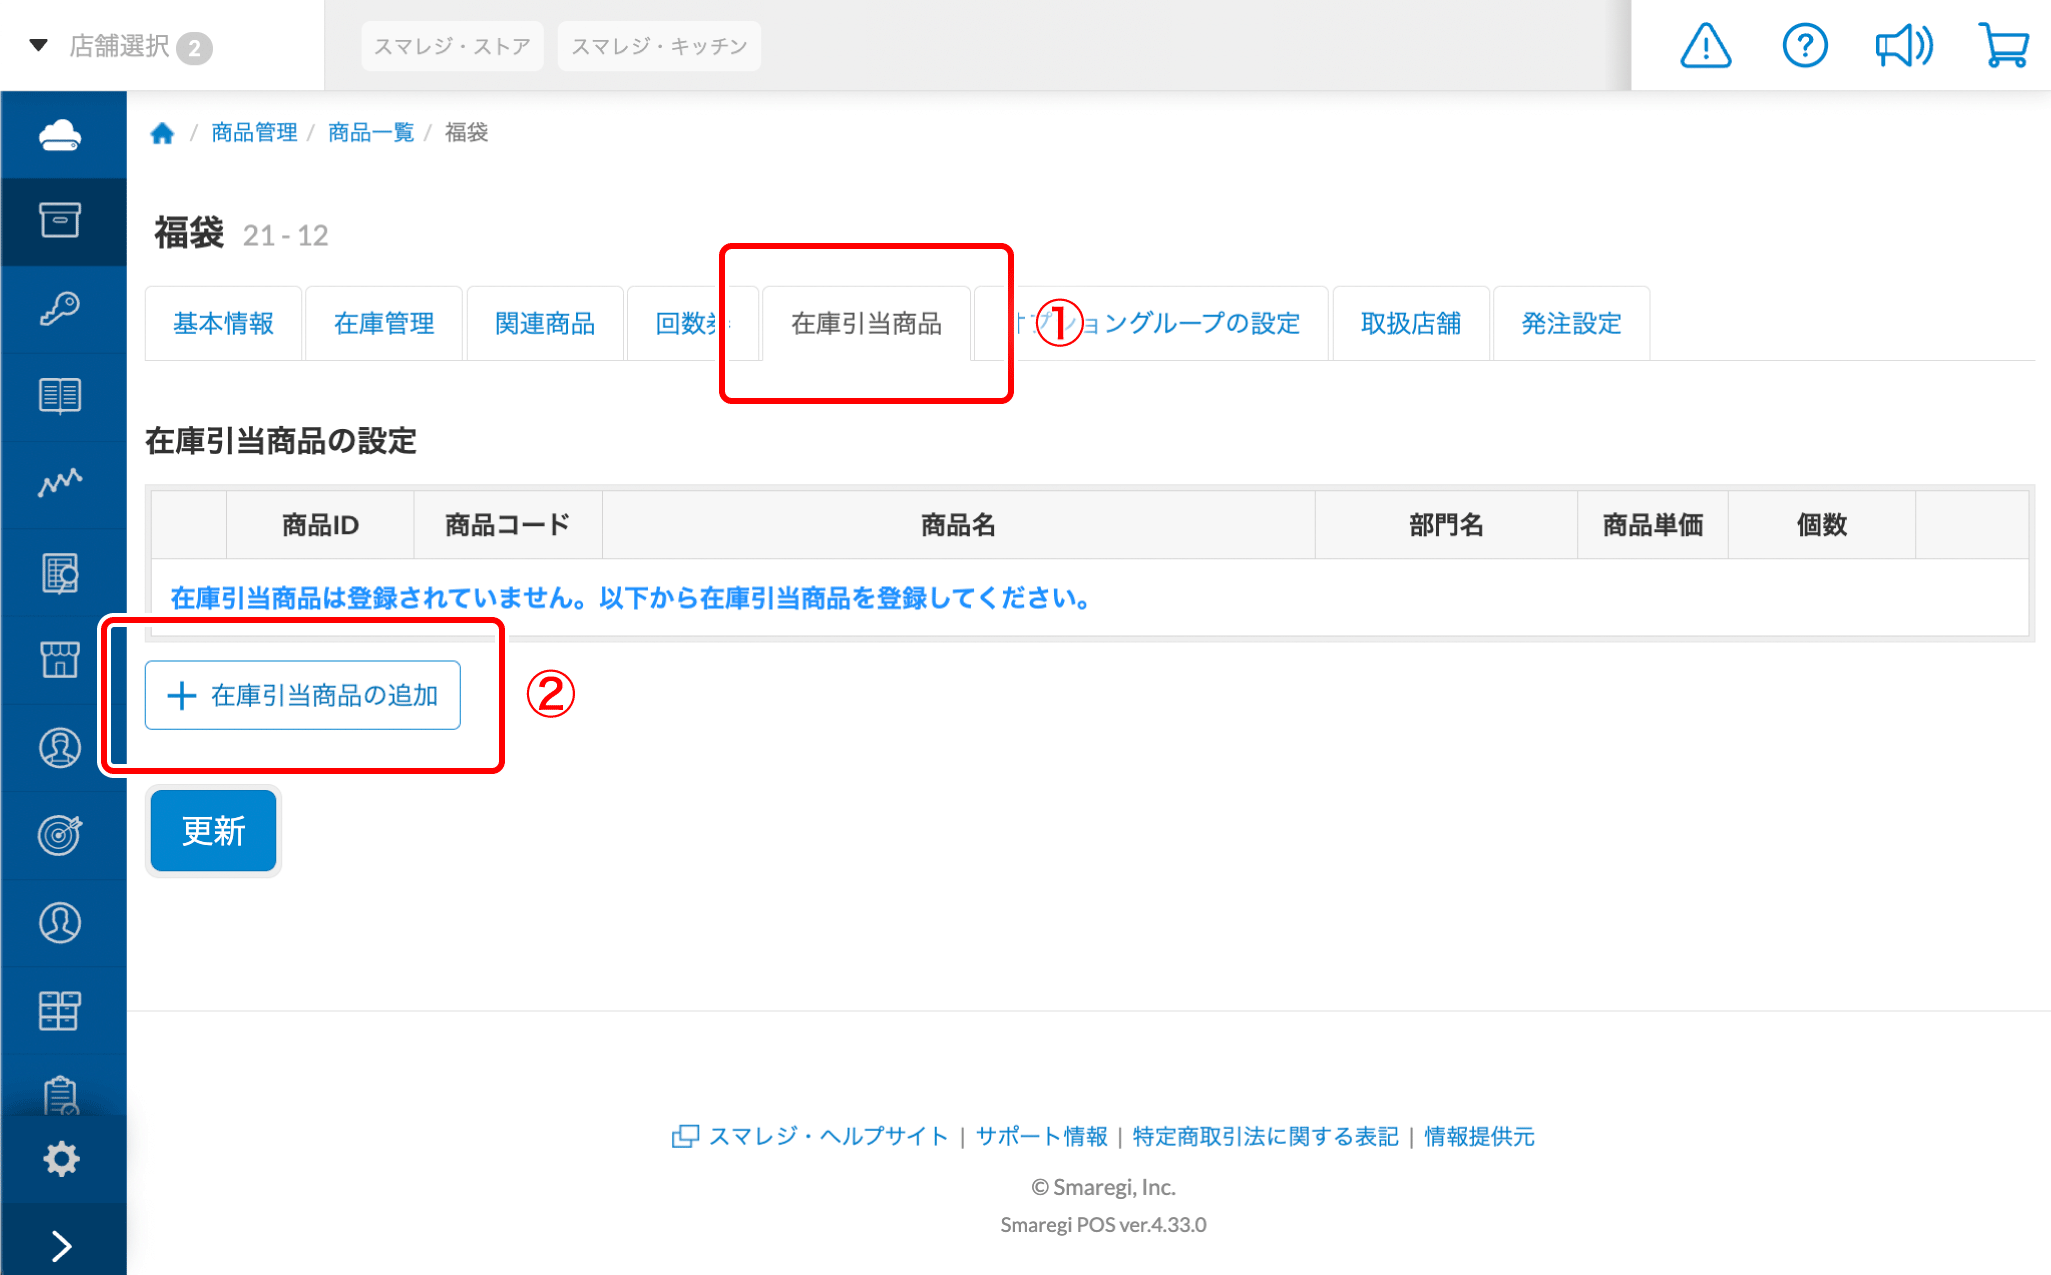2051x1275 pixels.
Task: Open the clipboard icon in sidebar
Action: 62,1095
